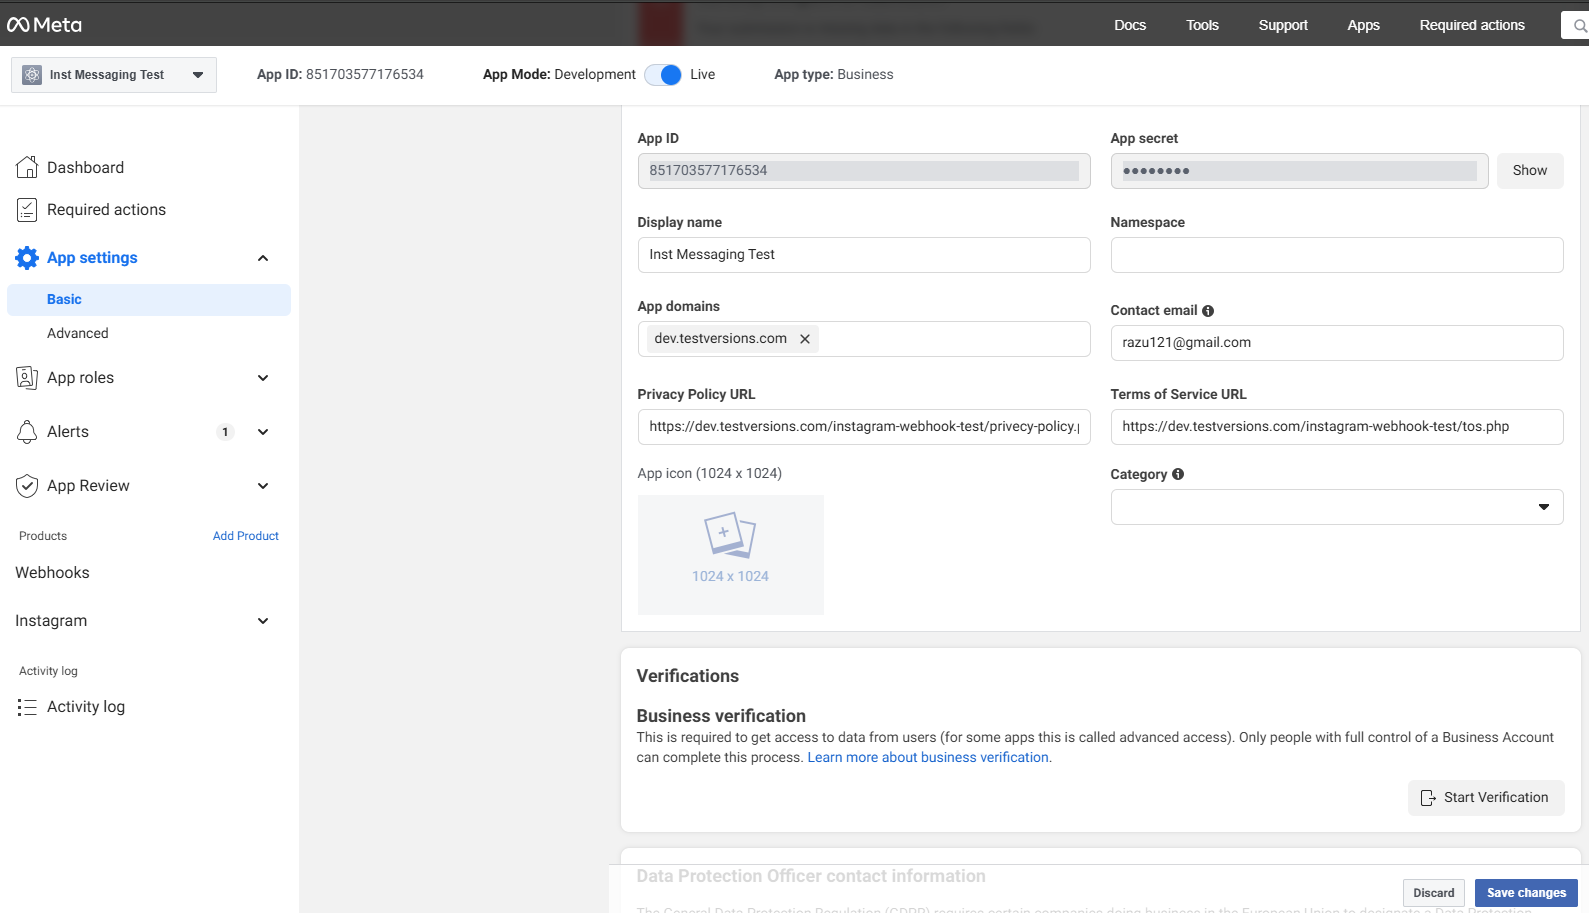1589x913 pixels.
Task: Open Required actions in top bar
Action: pyautogui.click(x=1472, y=25)
